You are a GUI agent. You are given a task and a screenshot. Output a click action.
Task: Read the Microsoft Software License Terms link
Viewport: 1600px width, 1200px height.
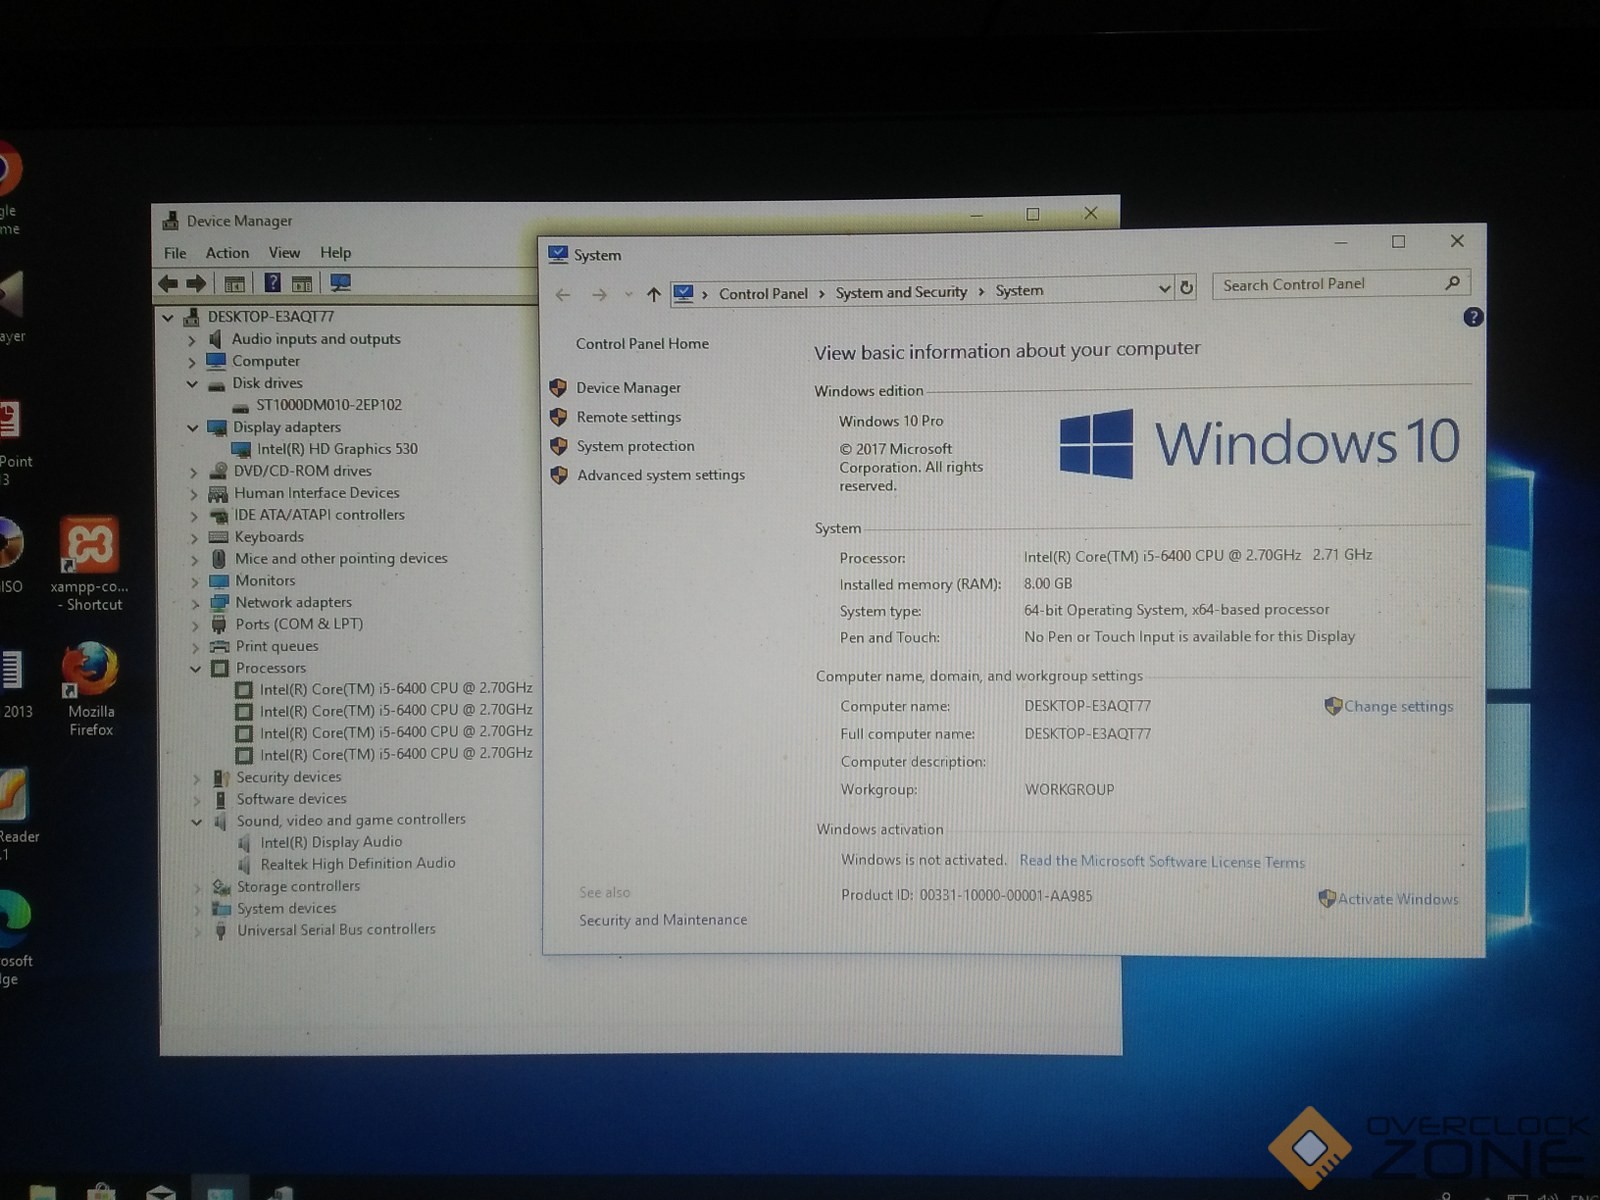[x=1162, y=861]
